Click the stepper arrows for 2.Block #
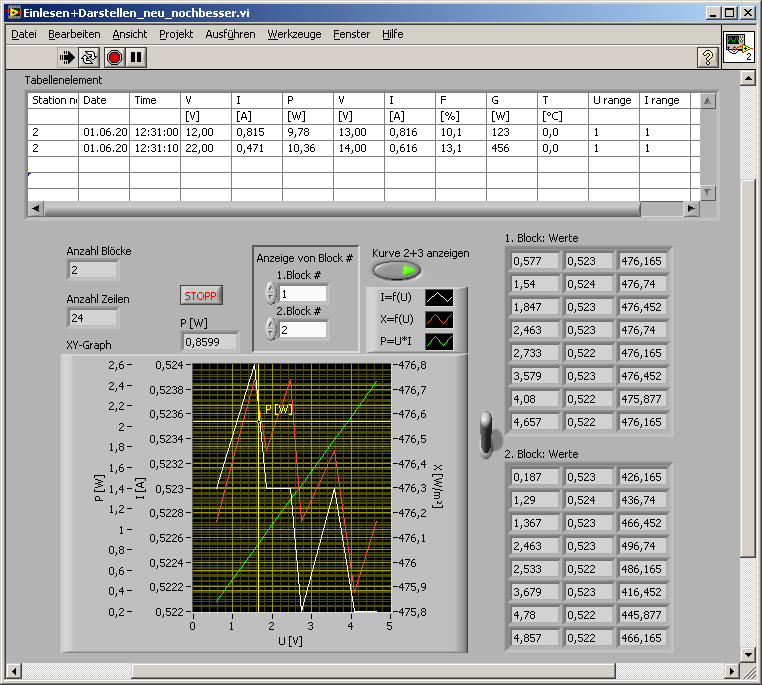This screenshot has height=685, width=762. [x=270, y=329]
